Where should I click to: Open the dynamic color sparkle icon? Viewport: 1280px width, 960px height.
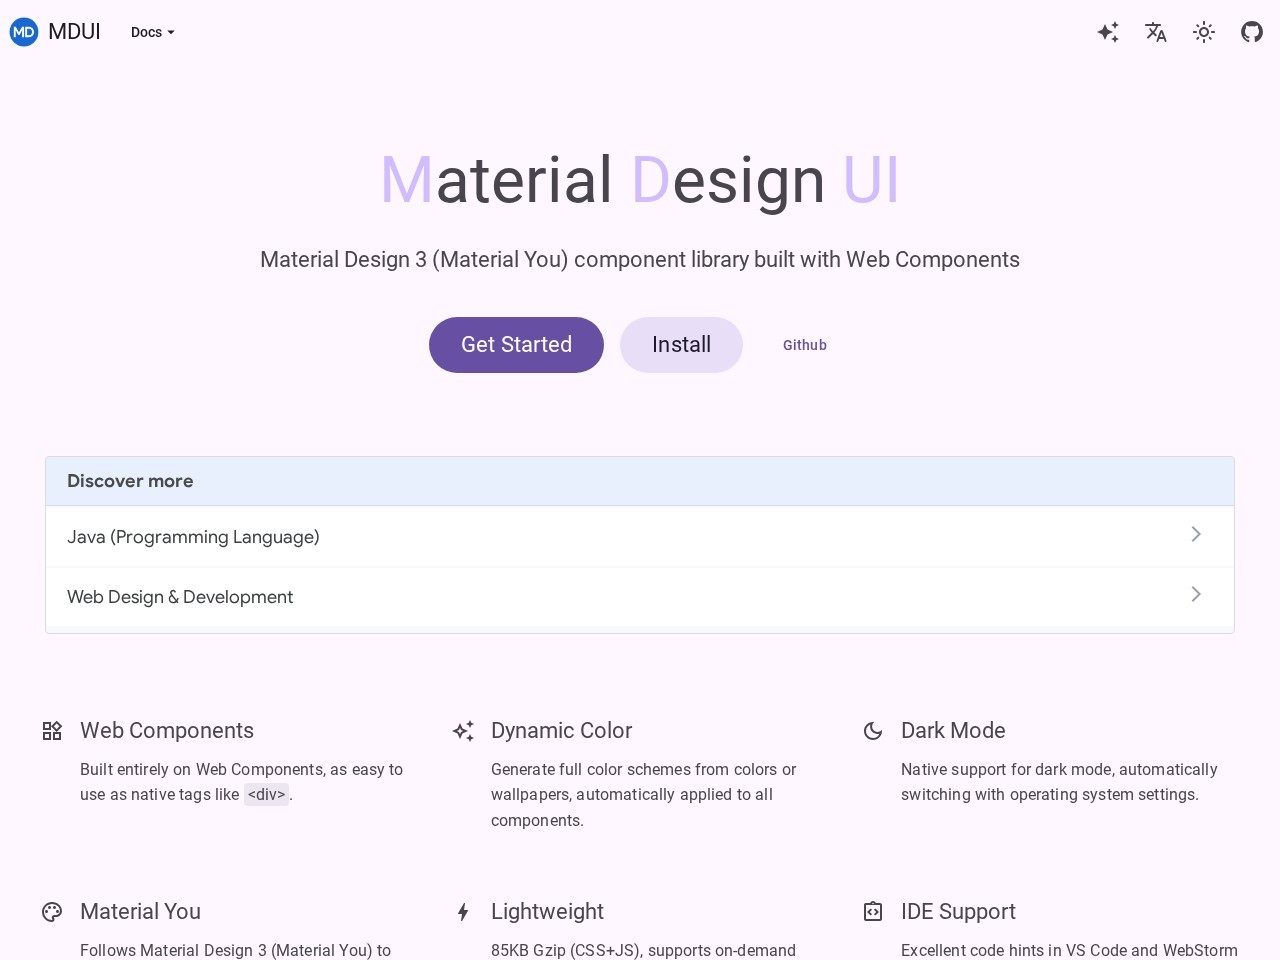tap(1108, 32)
